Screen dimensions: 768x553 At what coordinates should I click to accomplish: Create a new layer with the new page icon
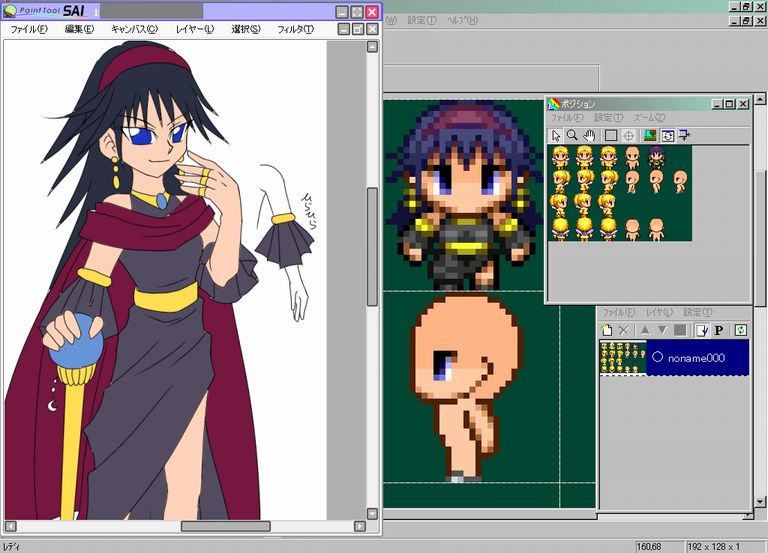(607, 331)
